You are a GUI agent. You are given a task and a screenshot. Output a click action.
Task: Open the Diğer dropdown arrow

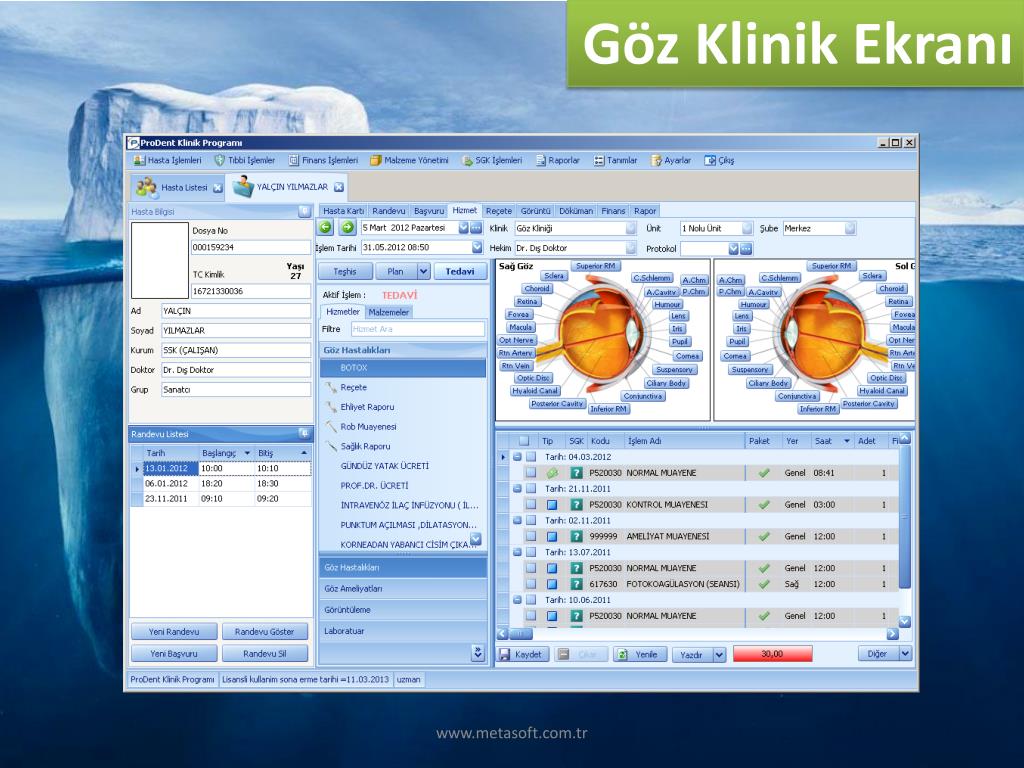pos(905,654)
